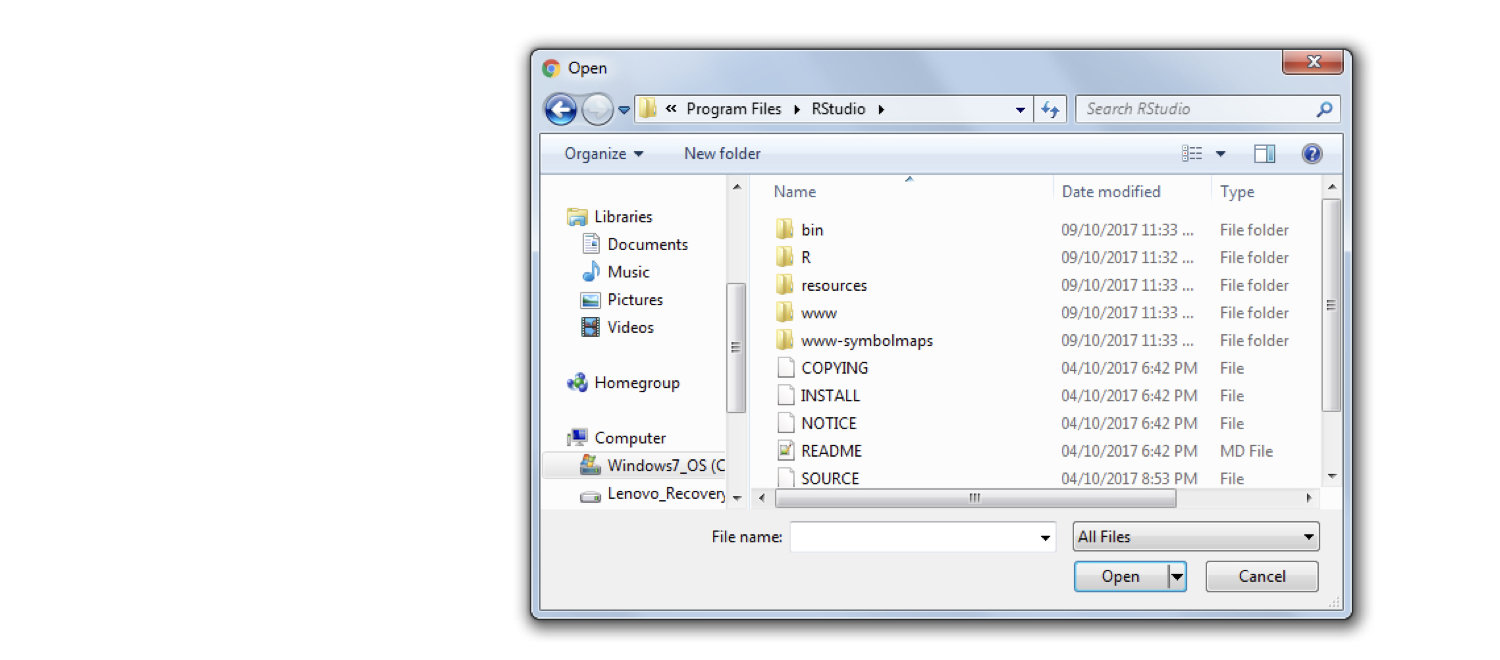Expand the arrow after RStudio breadcrumb

(881, 109)
